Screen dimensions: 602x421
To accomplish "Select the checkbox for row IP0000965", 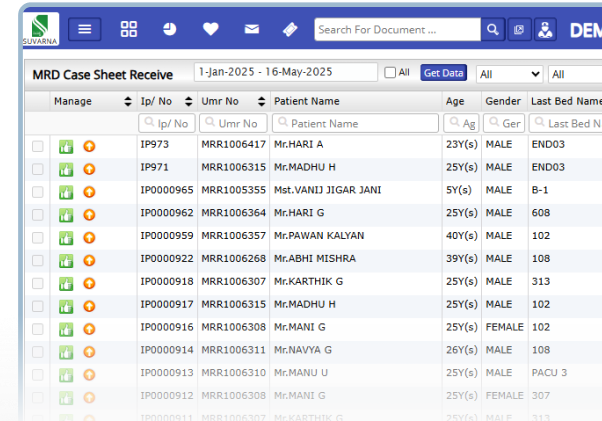I will click(x=38, y=192).
